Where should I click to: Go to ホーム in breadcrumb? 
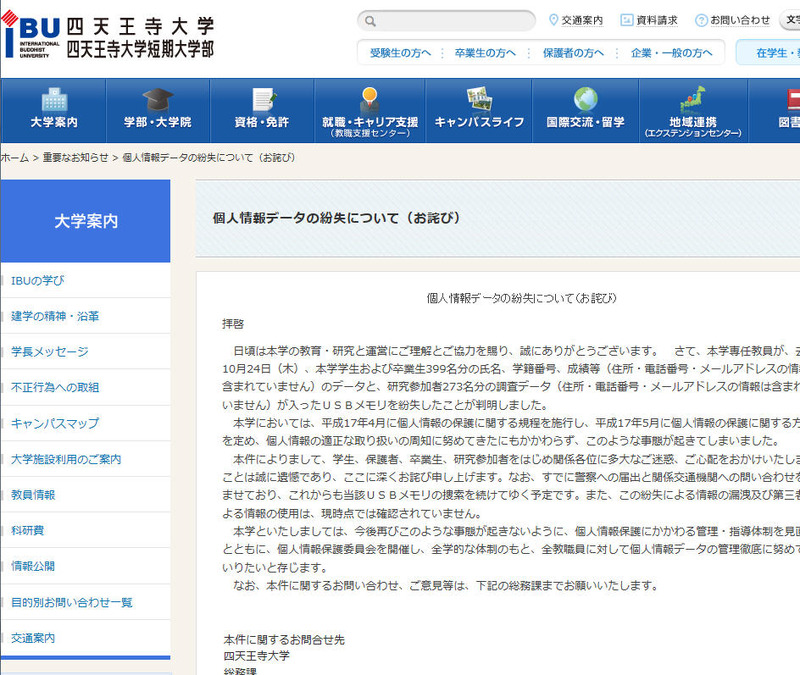[x=14, y=158]
